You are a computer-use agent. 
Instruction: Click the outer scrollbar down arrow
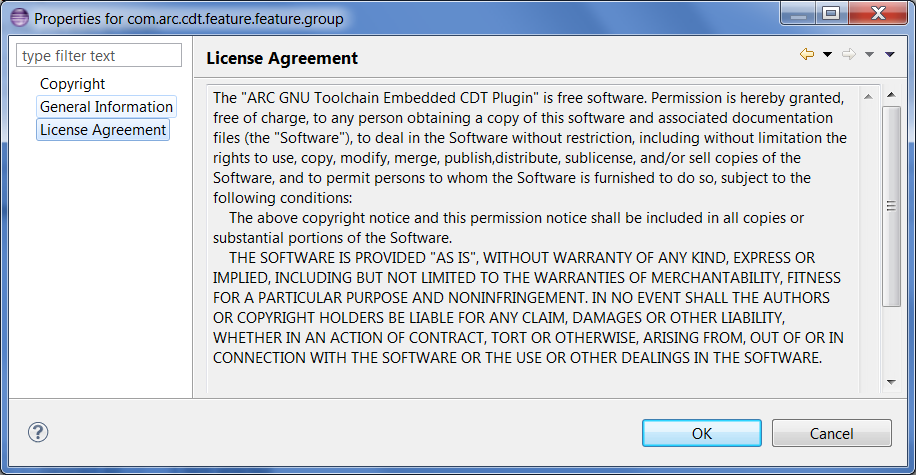(x=891, y=382)
